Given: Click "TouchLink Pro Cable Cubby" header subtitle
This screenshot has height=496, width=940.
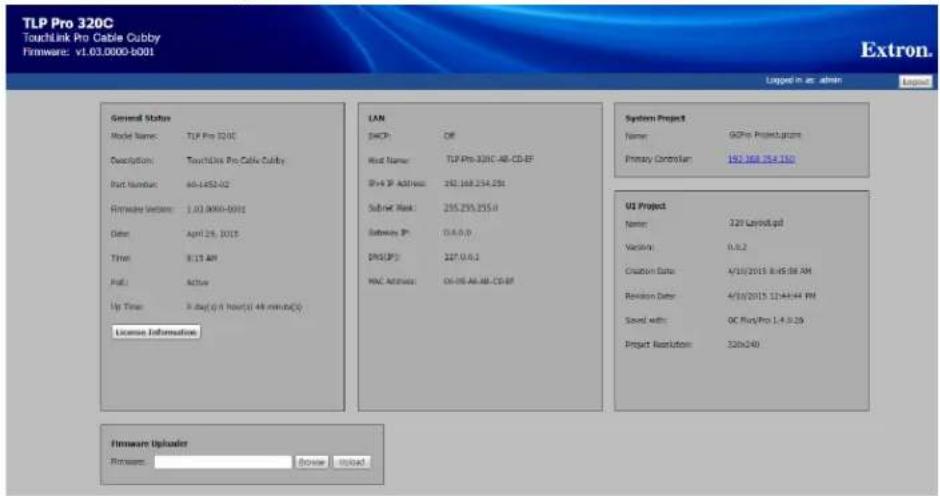Looking at the screenshot, I should click(92, 38).
